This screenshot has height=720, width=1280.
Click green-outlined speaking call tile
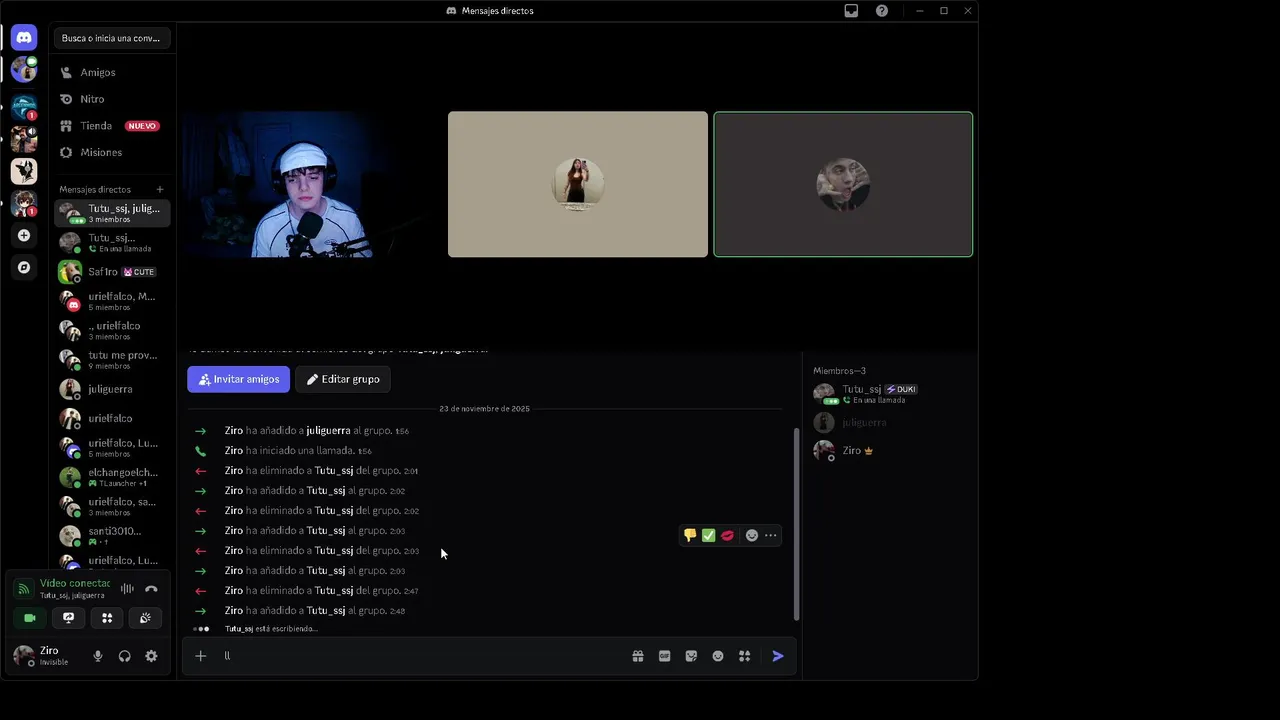pos(843,184)
